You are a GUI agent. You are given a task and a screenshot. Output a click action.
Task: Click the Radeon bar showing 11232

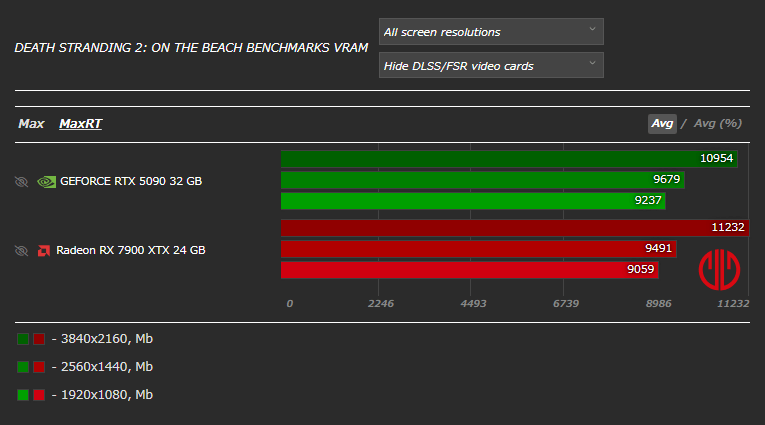point(515,228)
